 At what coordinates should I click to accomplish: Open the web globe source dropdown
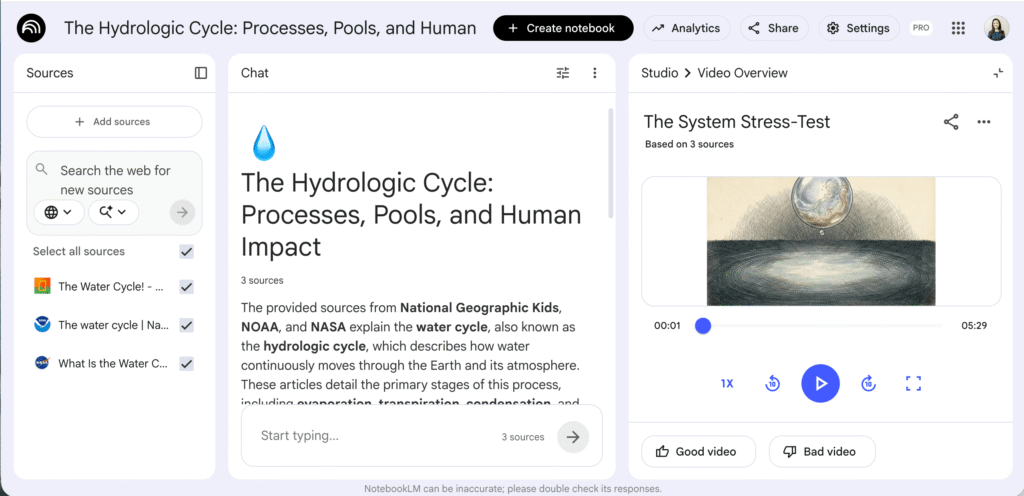pyautogui.click(x=59, y=212)
